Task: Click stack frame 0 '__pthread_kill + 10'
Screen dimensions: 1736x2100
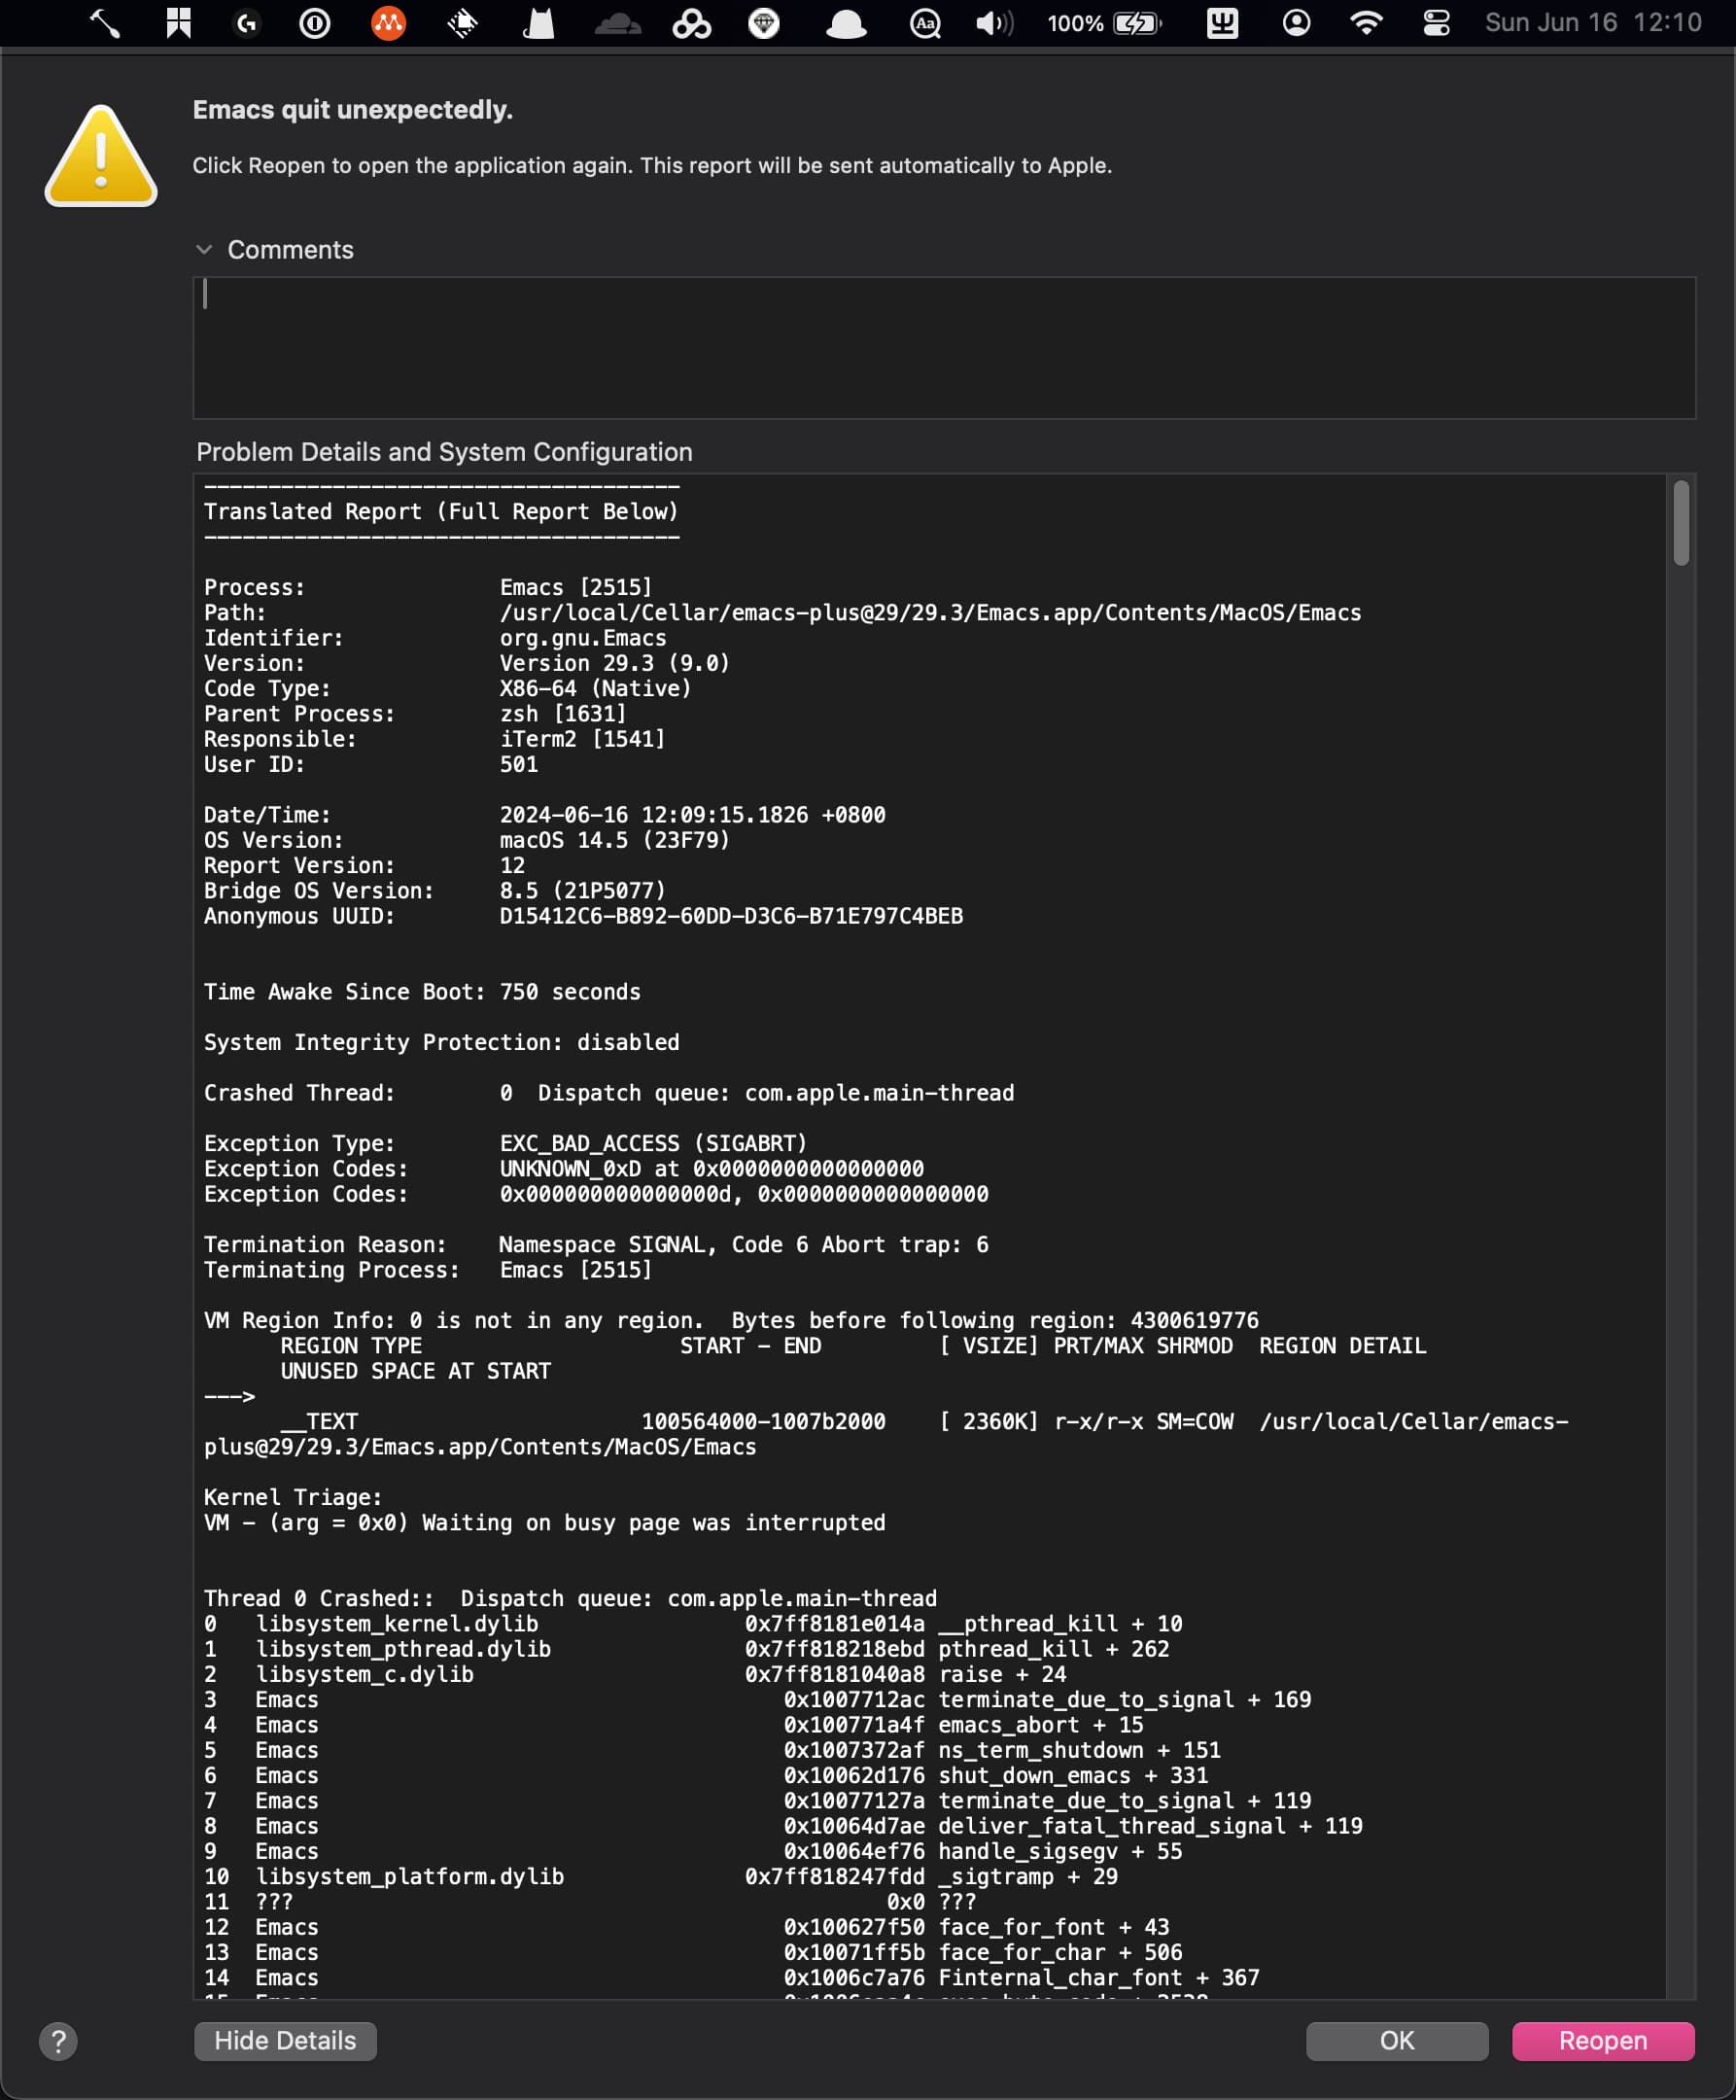Action: (693, 1624)
